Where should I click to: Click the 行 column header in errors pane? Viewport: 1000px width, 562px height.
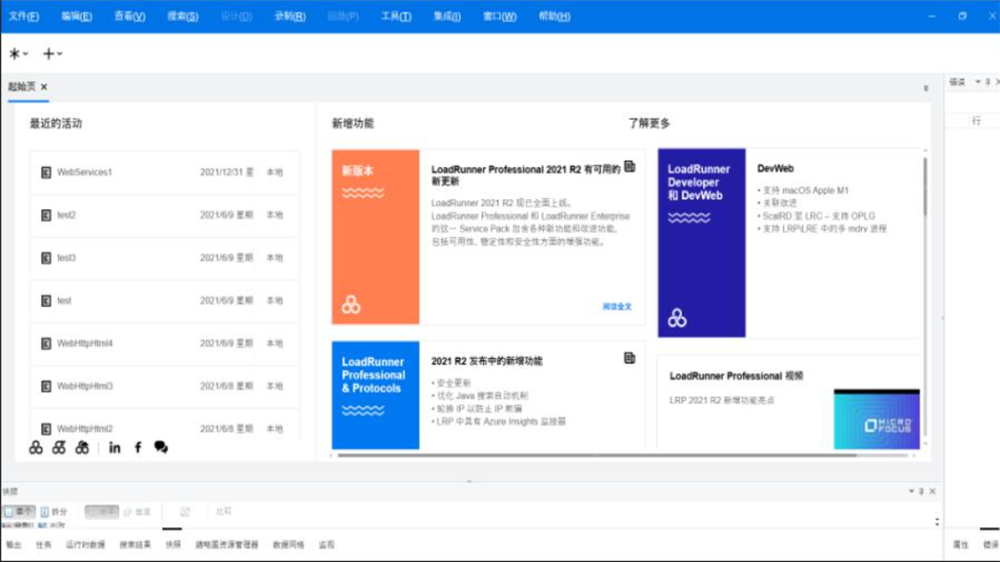(x=976, y=121)
